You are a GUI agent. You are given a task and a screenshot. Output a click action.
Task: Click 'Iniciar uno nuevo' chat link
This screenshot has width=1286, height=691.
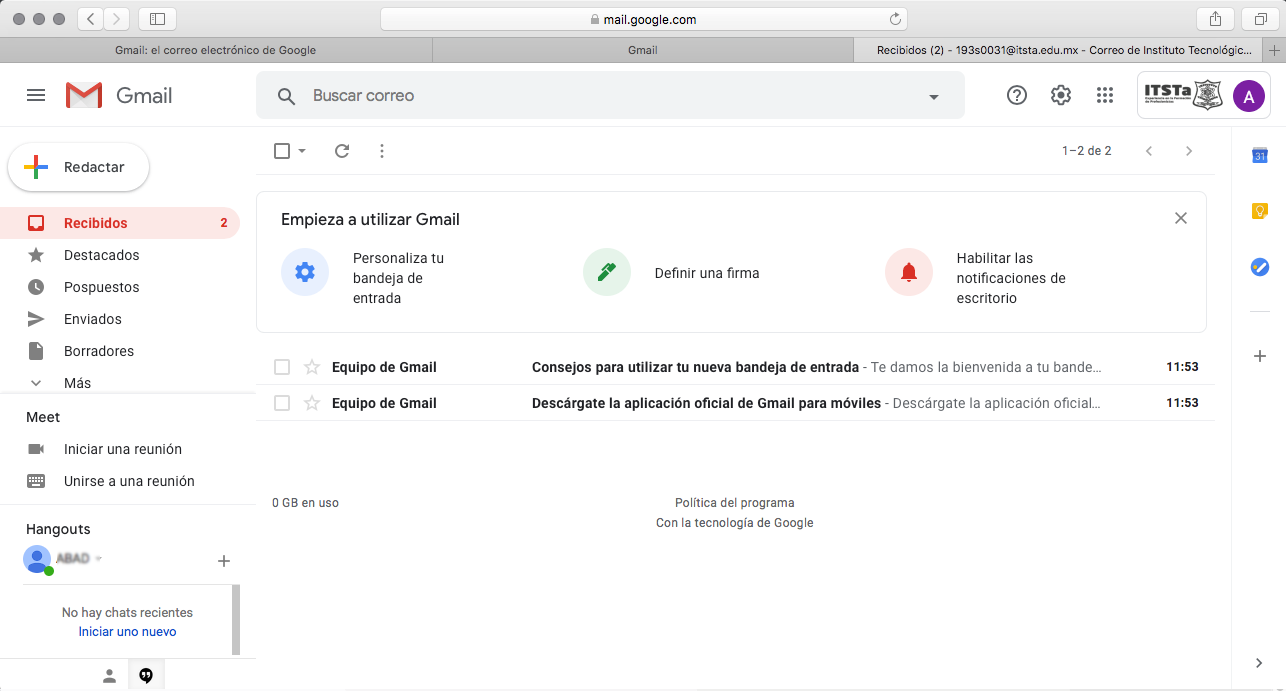[x=127, y=632]
